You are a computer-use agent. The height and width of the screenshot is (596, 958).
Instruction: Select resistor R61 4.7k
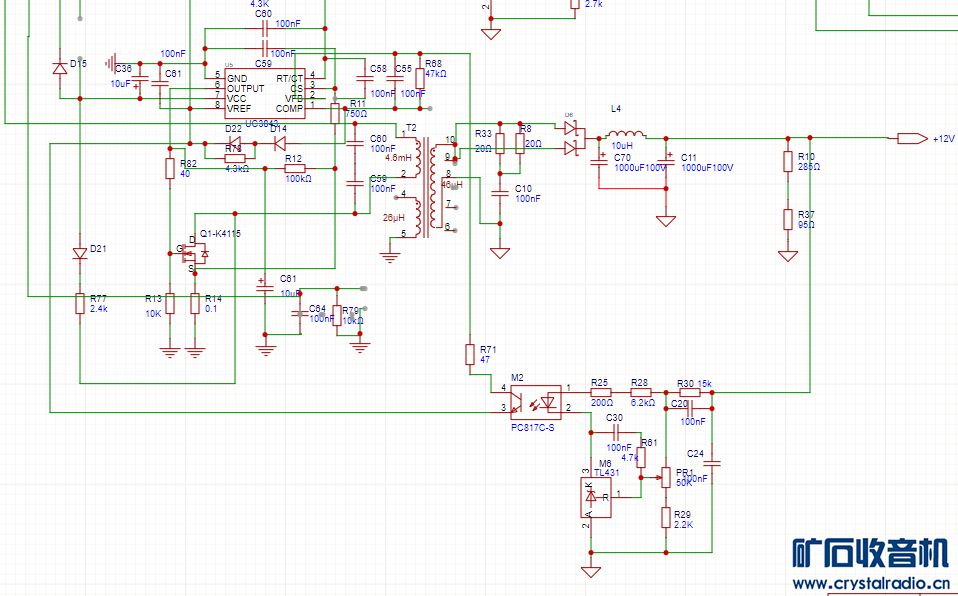point(640,457)
